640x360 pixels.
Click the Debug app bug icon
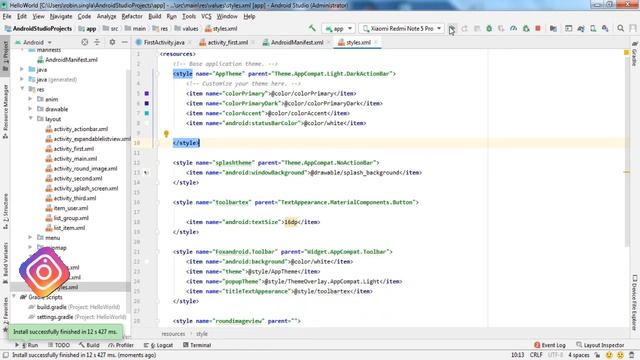[489, 29]
